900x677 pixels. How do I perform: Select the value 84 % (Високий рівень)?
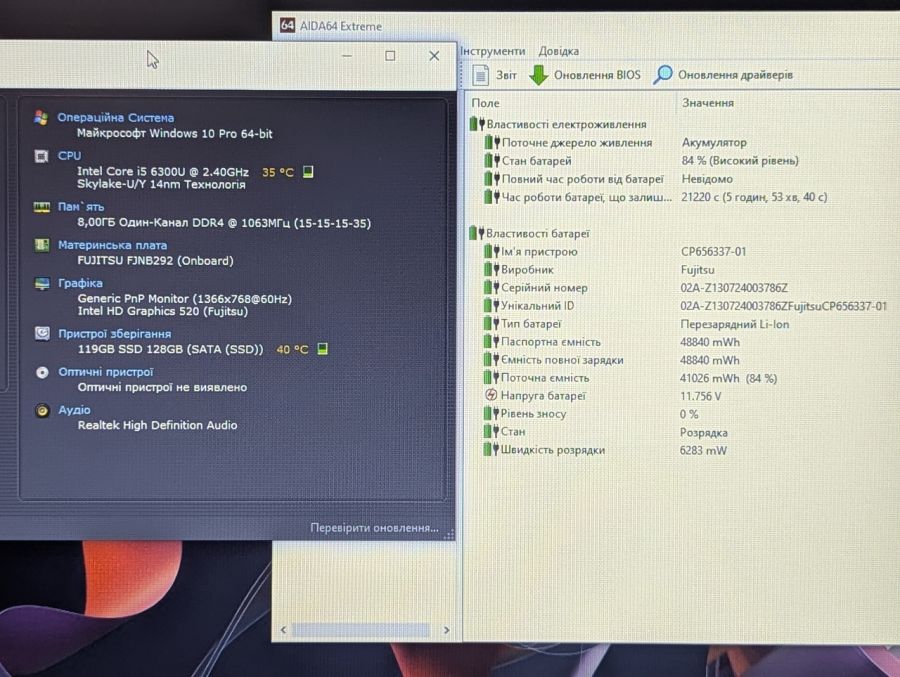740,161
